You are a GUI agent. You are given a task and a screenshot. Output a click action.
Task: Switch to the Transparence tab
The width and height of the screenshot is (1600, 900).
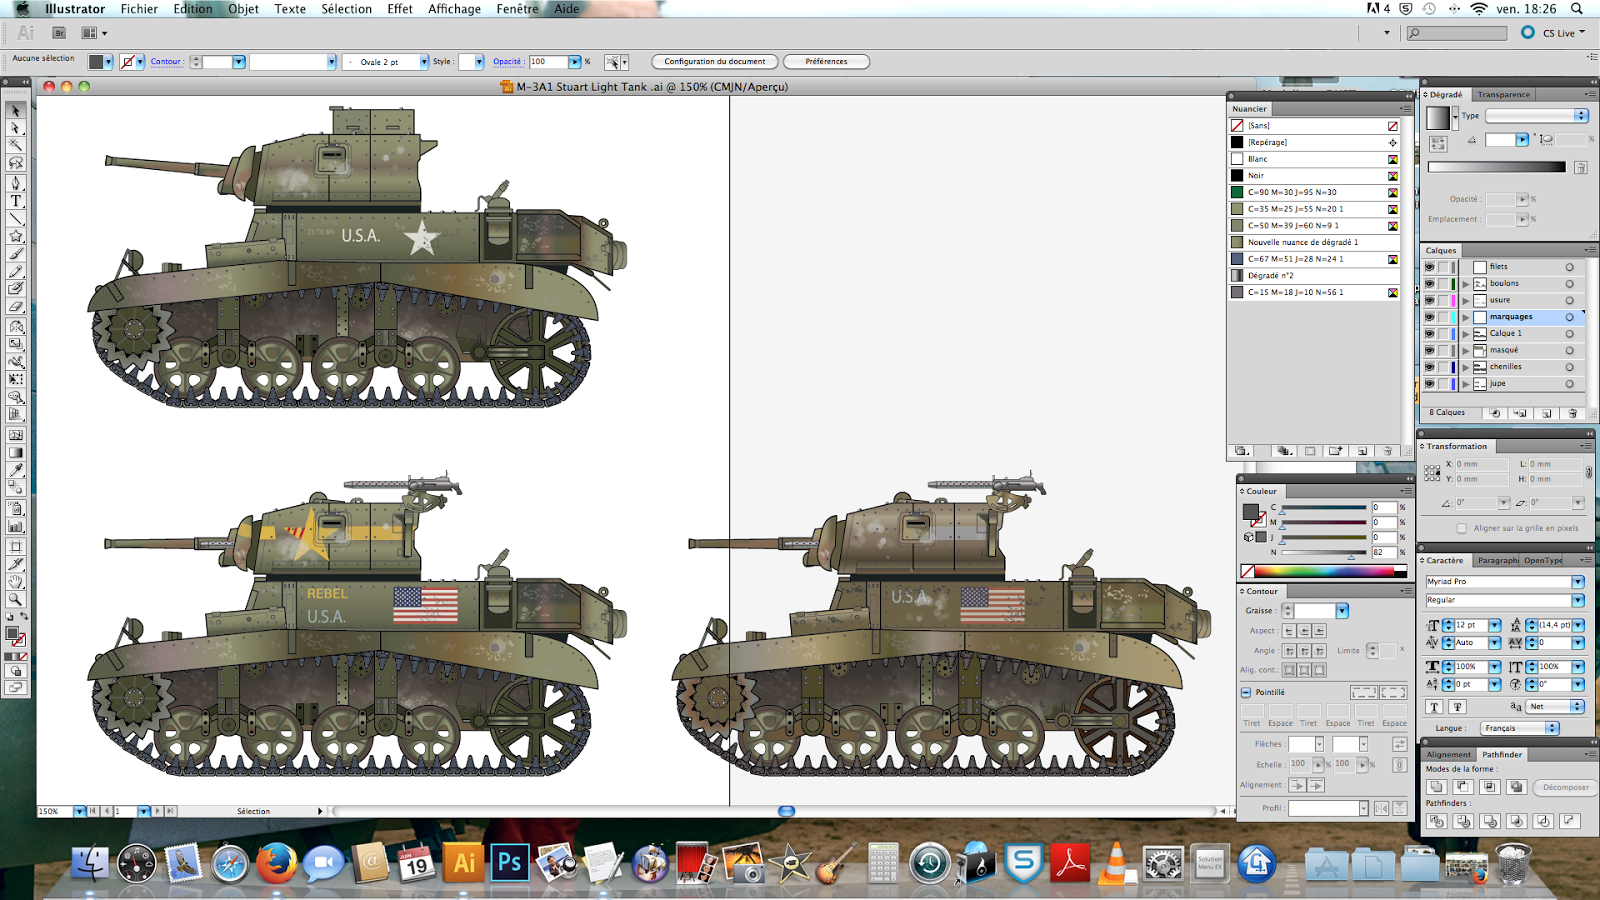click(1503, 95)
